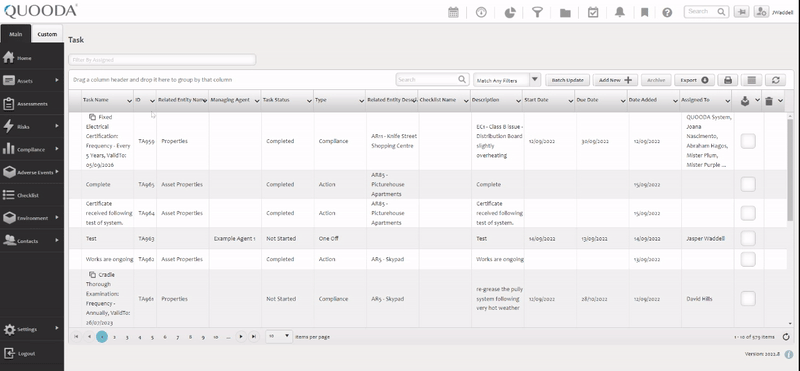800x371 pixels.
Task: Click the archive box icon column header
Action: [745, 101]
